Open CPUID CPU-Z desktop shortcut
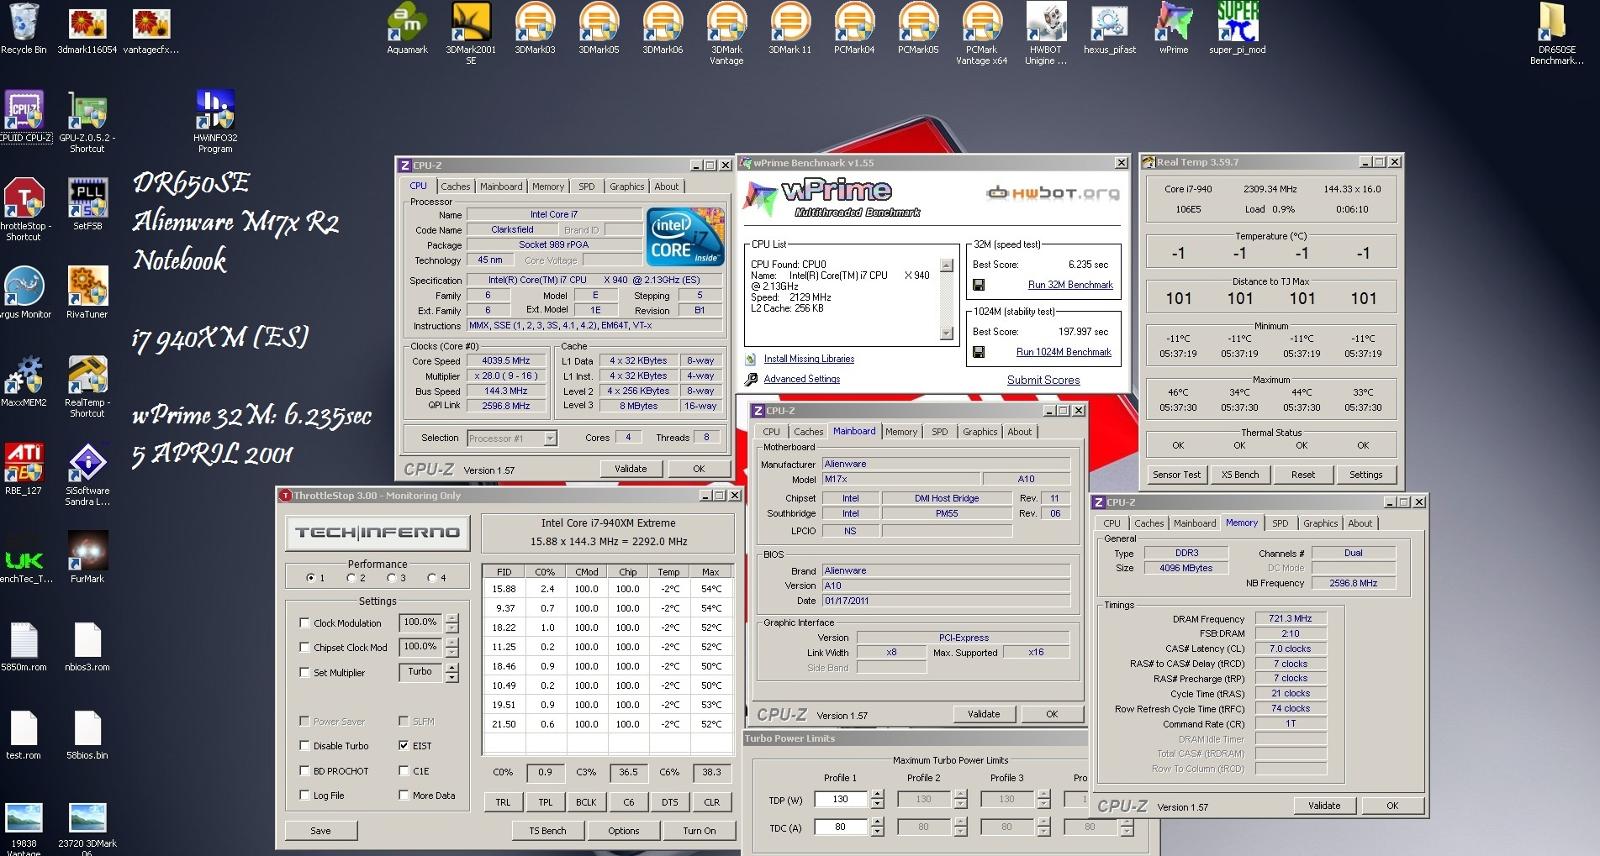Screen dimensions: 1600x856 pyautogui.click(x=25, y=116)
